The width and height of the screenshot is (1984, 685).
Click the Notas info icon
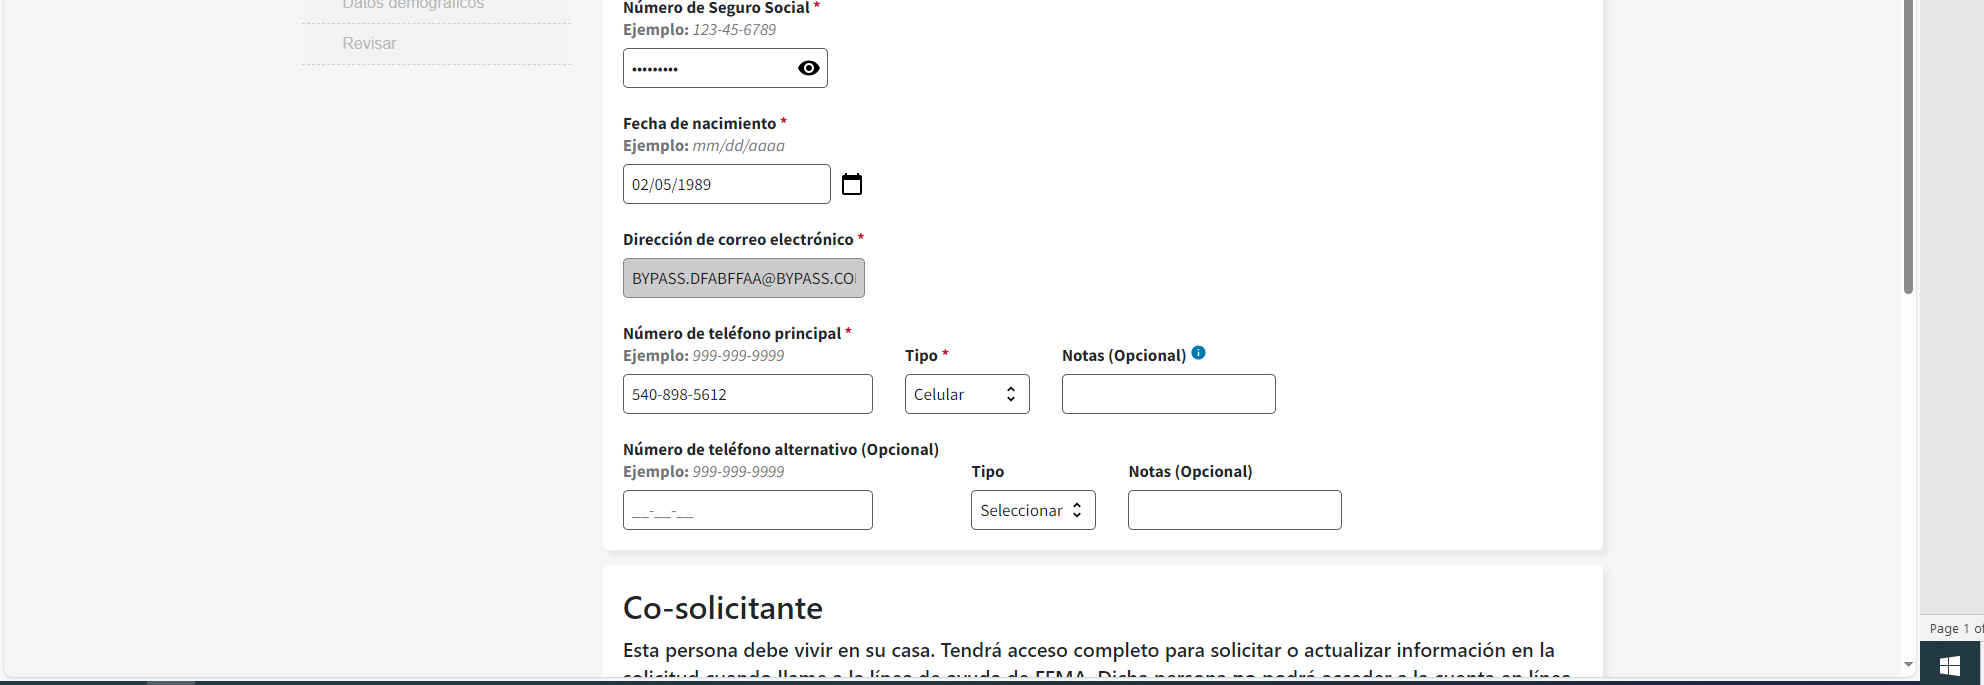[1198, 353]
